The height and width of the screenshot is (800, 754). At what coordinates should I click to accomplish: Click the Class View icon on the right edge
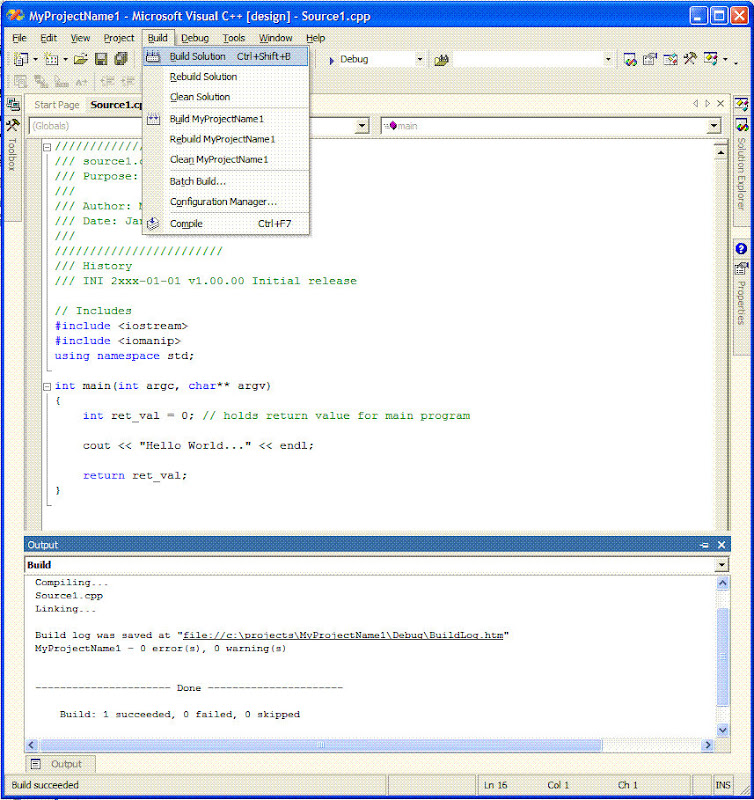[742, 105]
